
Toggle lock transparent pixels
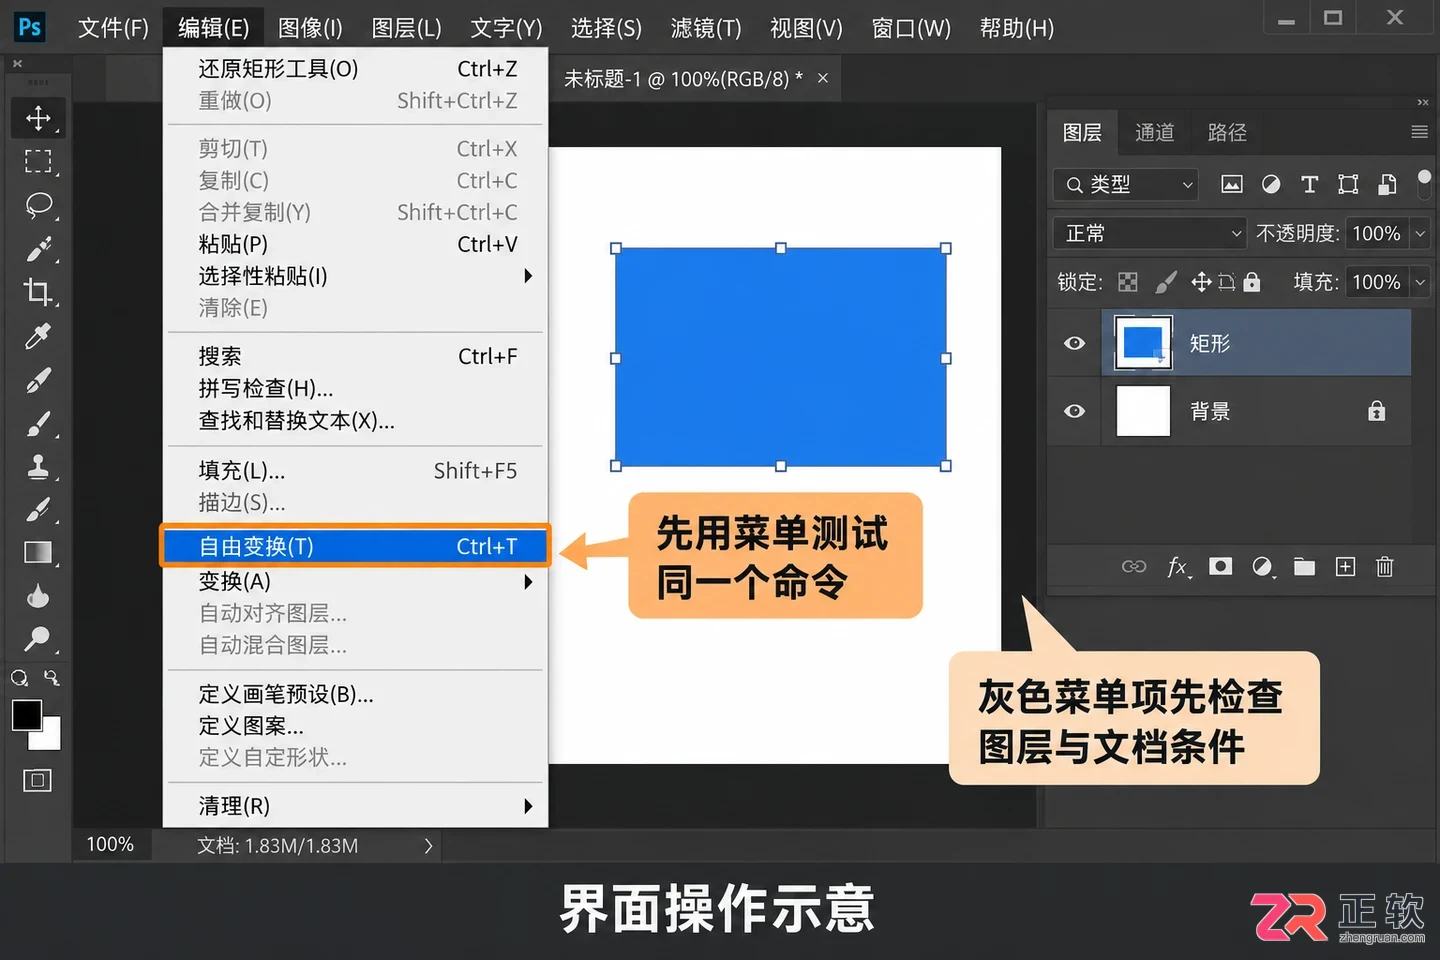tap(1128, 282)
